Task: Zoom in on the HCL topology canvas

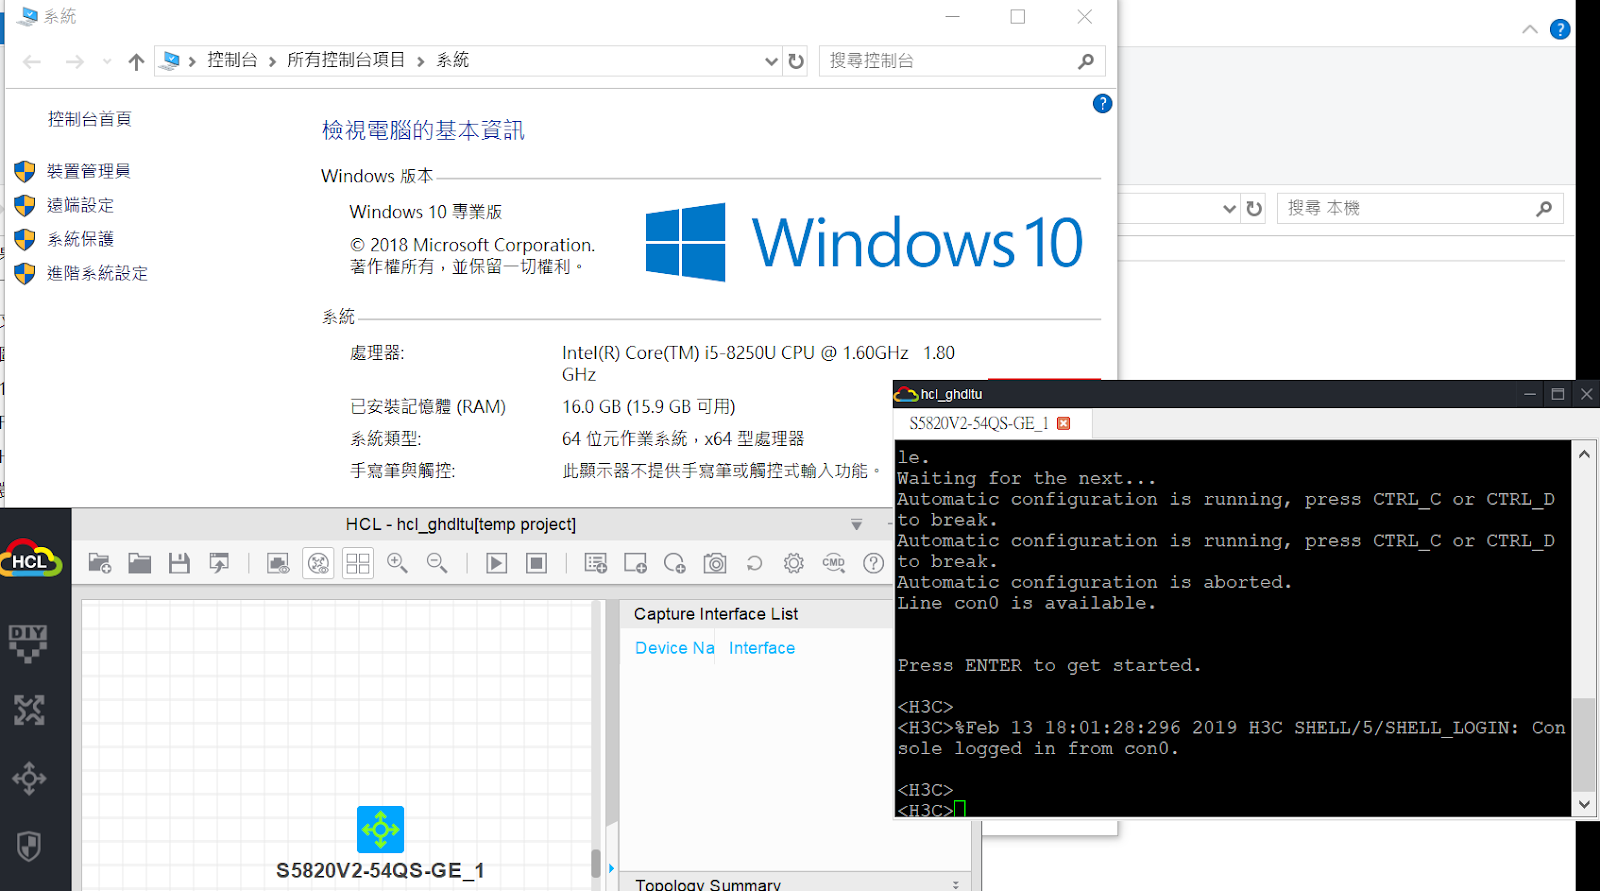Action: pos(397,563)
